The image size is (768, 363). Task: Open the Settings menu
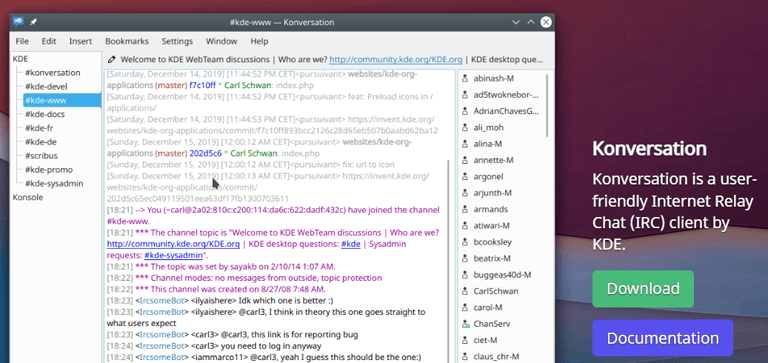click(x=177, y=41)
